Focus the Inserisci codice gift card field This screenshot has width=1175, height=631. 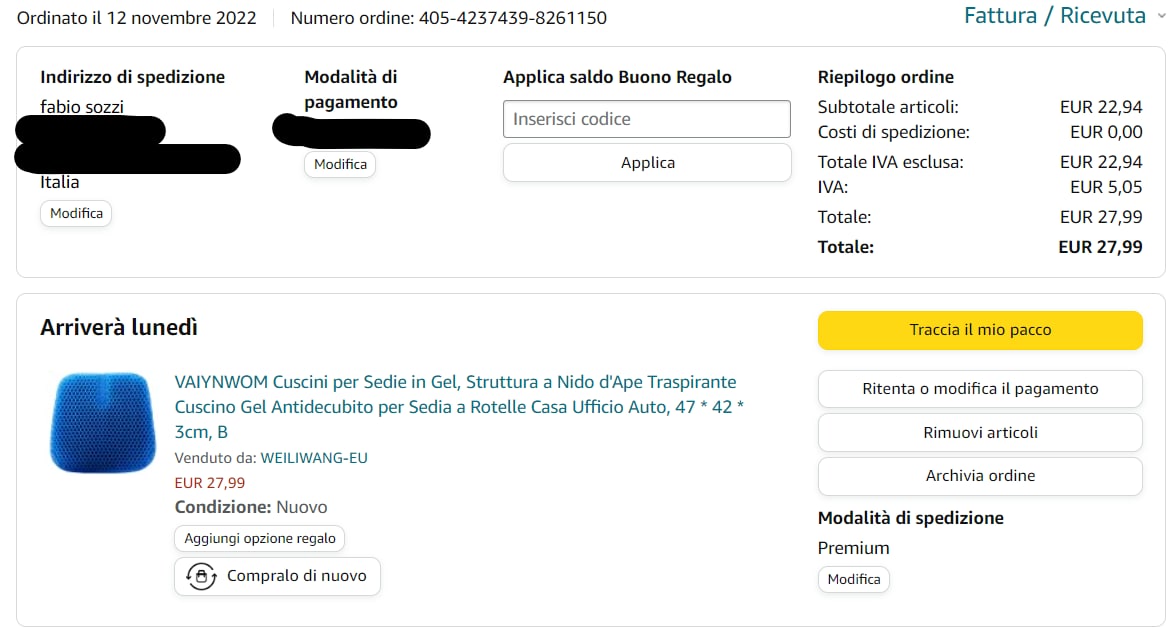[646, 119]
